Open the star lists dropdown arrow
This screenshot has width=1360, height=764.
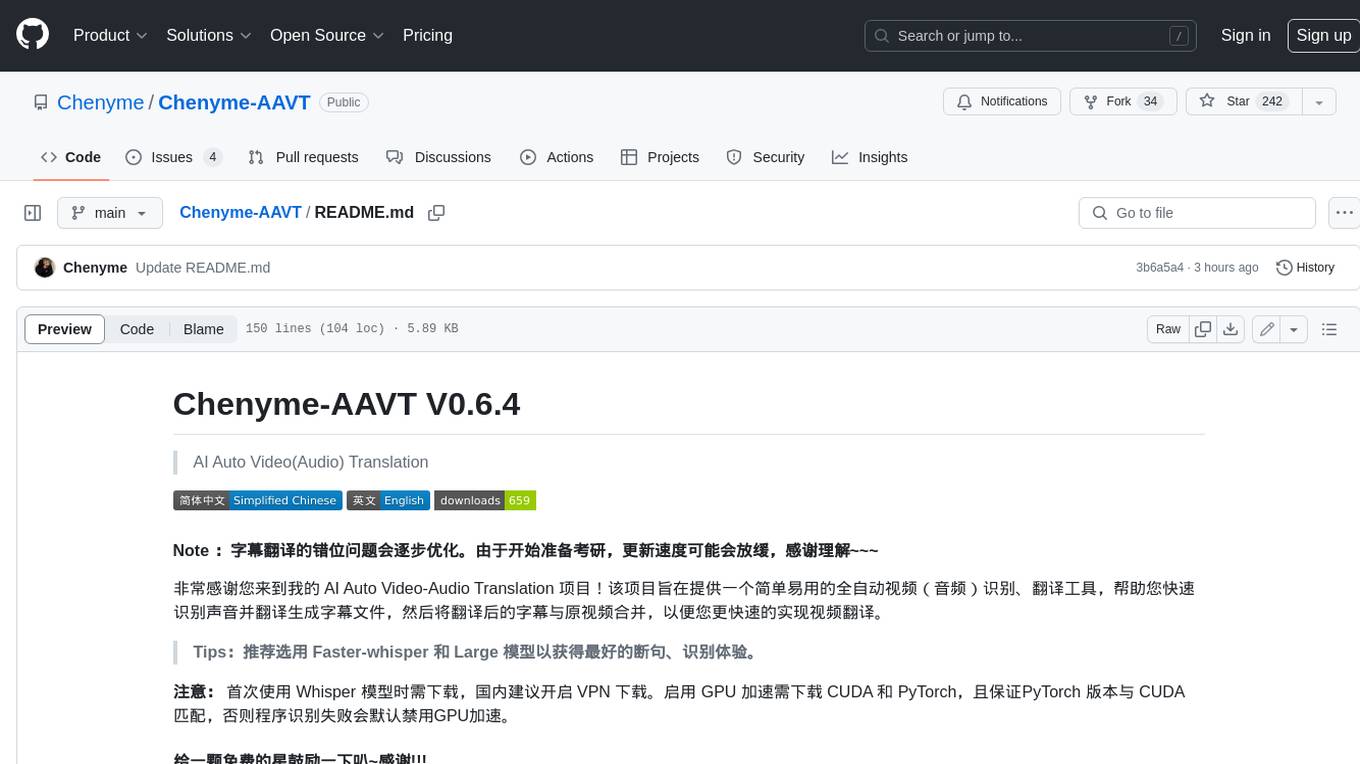point(1318,102)
